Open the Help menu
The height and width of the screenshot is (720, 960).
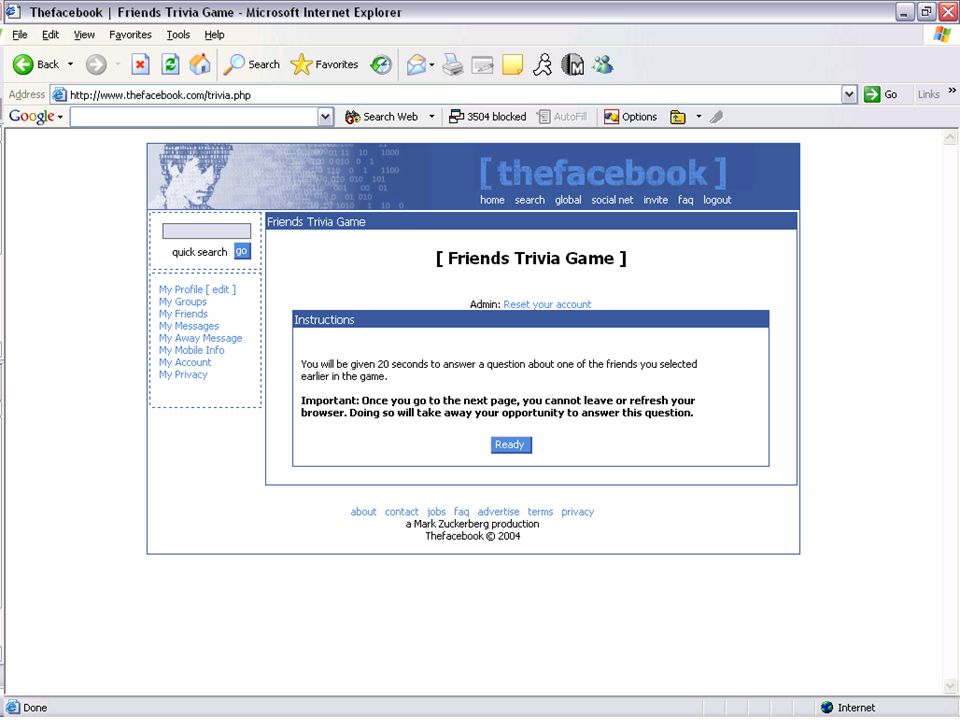tap(214, 35)
